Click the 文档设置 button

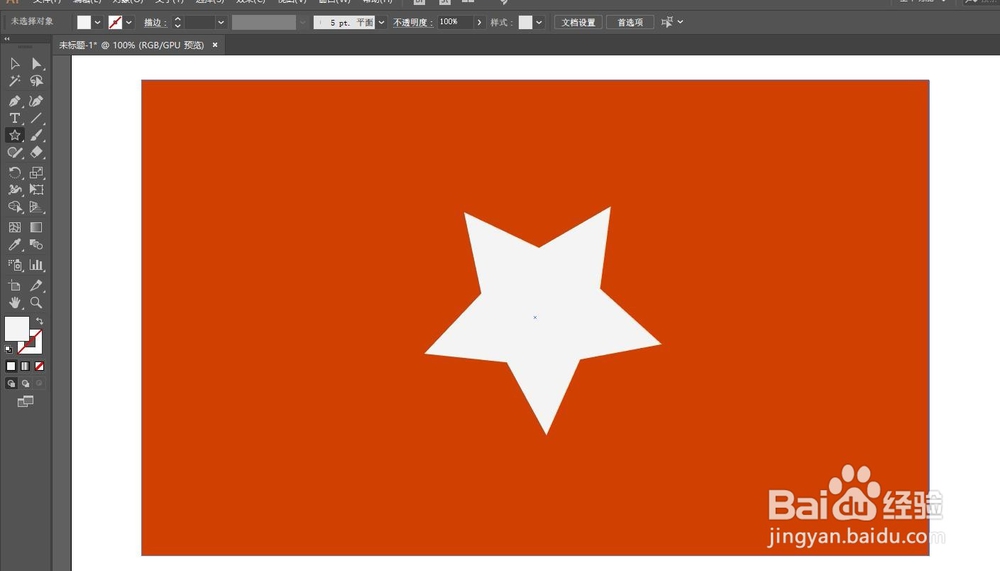pos(578,22)
